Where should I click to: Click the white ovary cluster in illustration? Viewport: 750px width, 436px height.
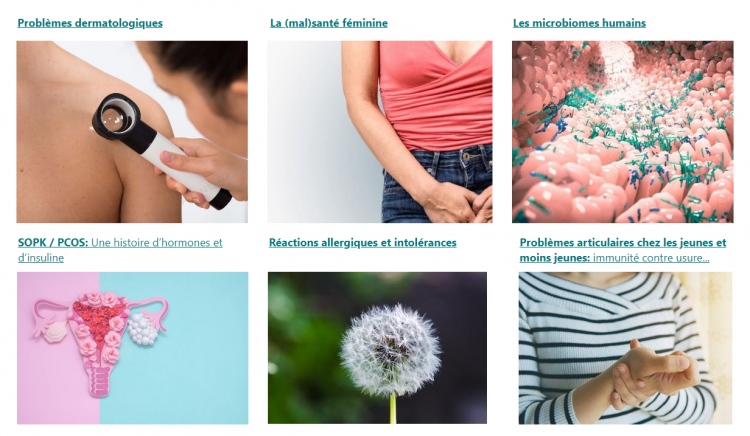coord(141,329)
